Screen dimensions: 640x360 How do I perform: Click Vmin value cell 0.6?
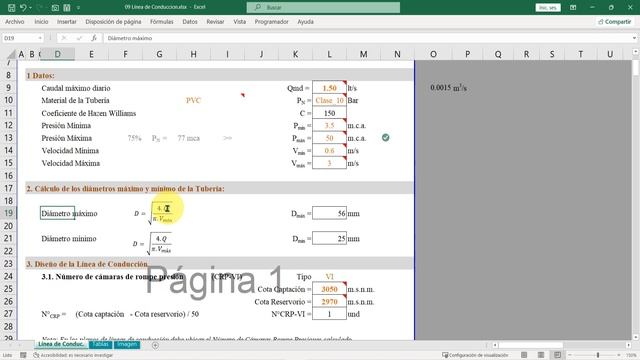[x=329, y=151]
